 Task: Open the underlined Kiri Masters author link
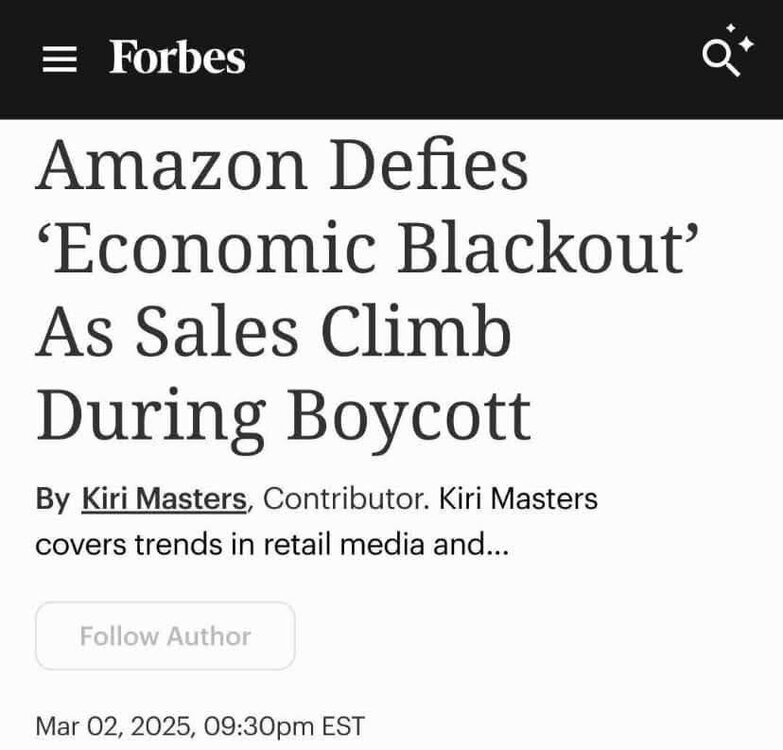[x=163, y=499]
